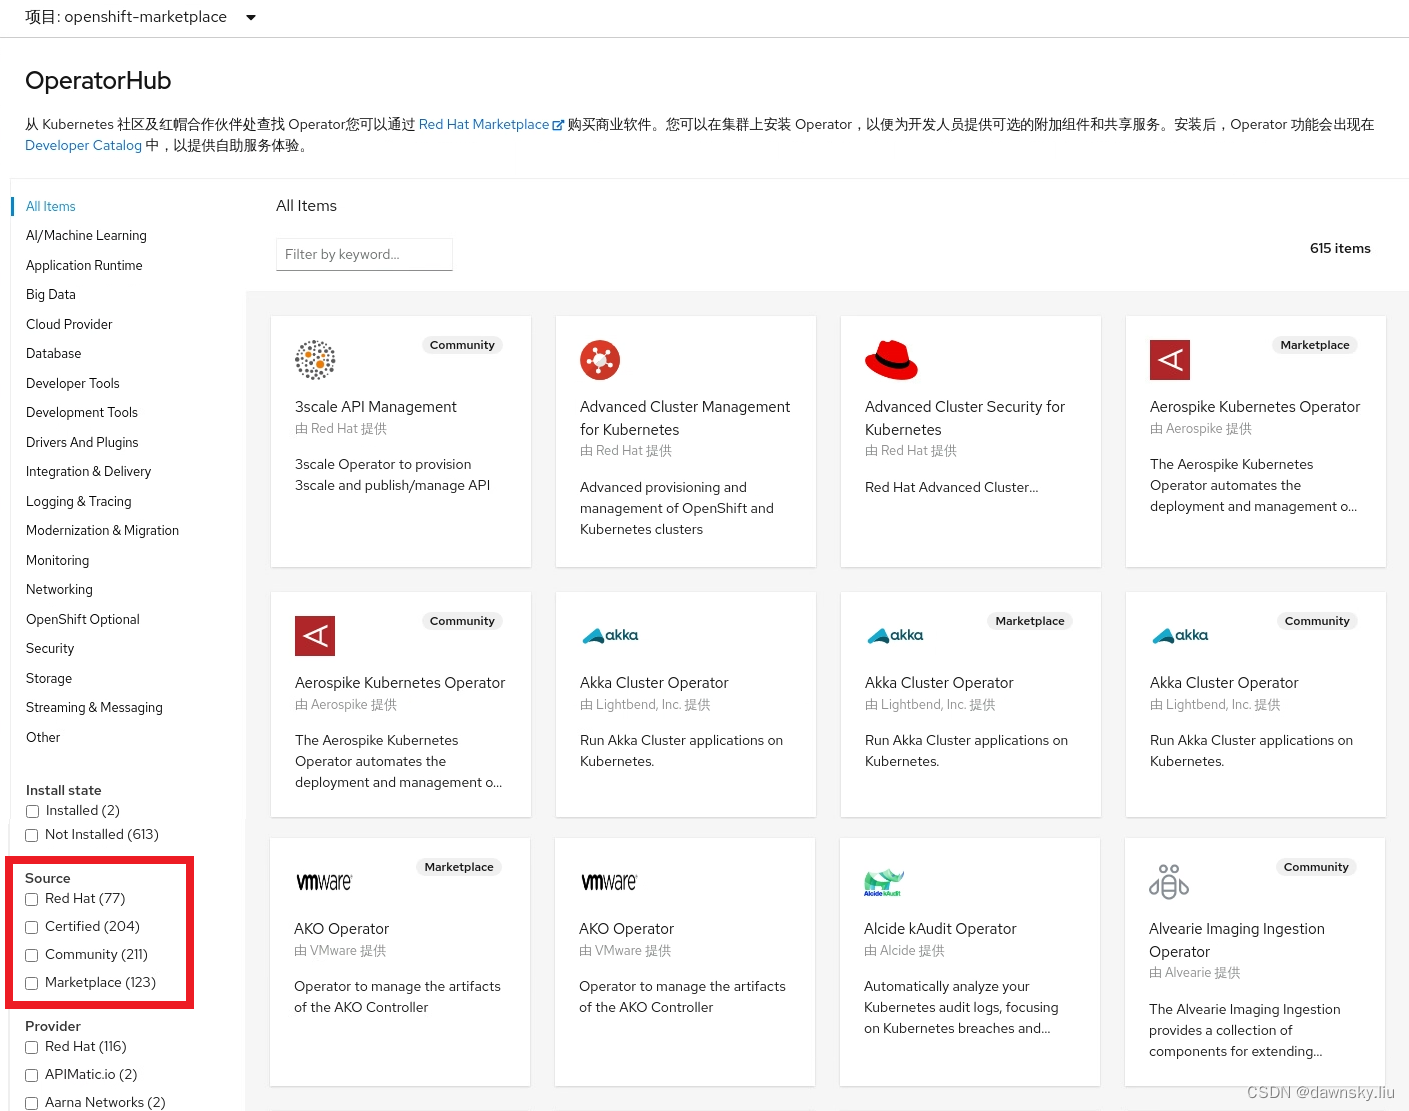This screenshot has width=1409, height=1111.
Task: Click Marketplace badge on Aerospike Kubernetes Operator card
Action: click(1315, 345)
